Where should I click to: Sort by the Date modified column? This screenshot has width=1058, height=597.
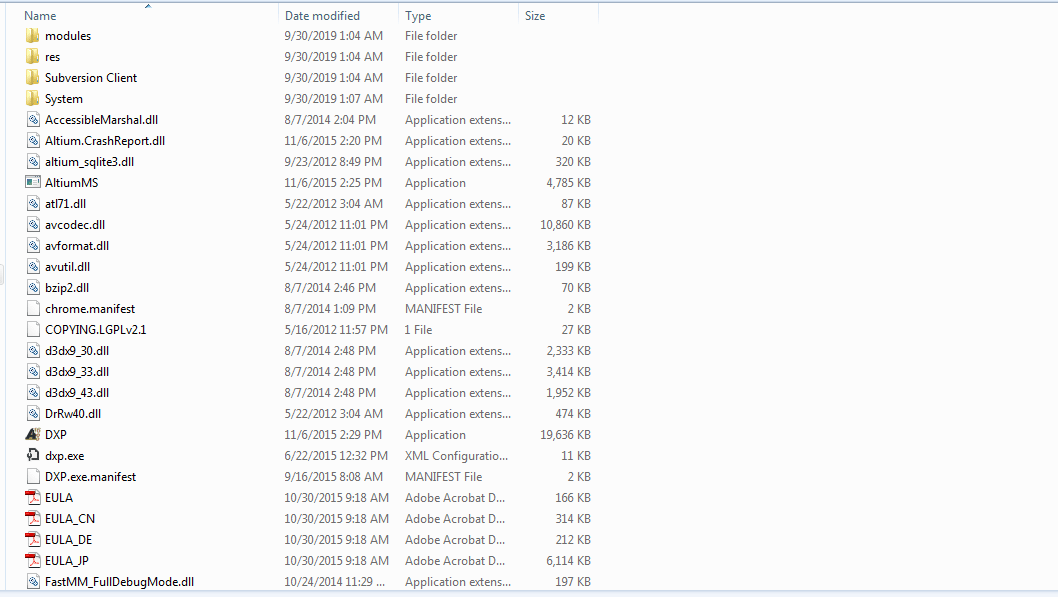[x=322, y=16]
